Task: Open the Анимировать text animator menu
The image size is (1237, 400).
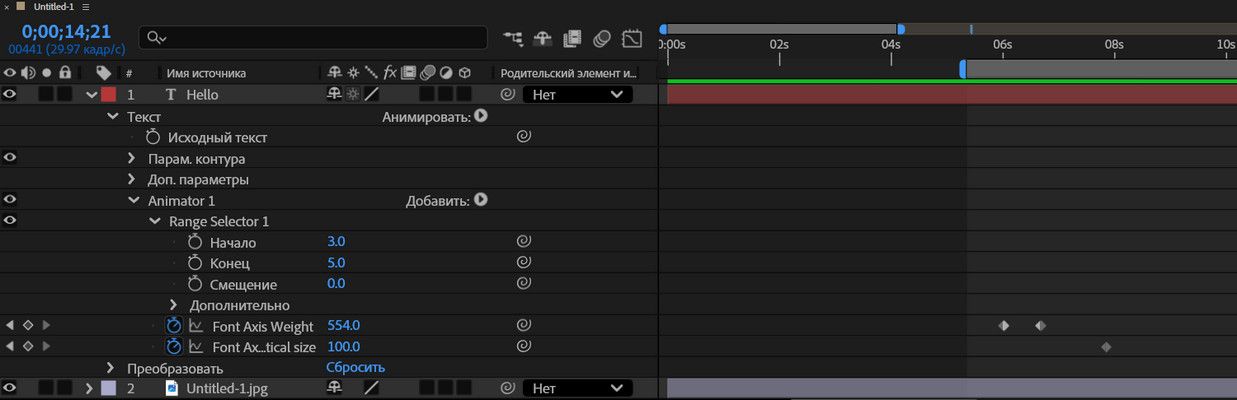Action: click(x=481, y=116)
